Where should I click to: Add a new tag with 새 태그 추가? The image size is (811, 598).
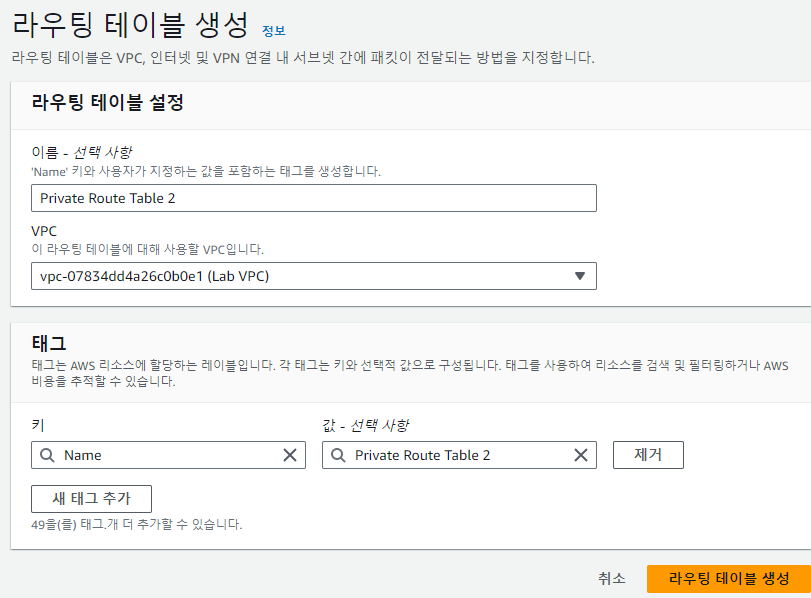click(x=92, y=499)
